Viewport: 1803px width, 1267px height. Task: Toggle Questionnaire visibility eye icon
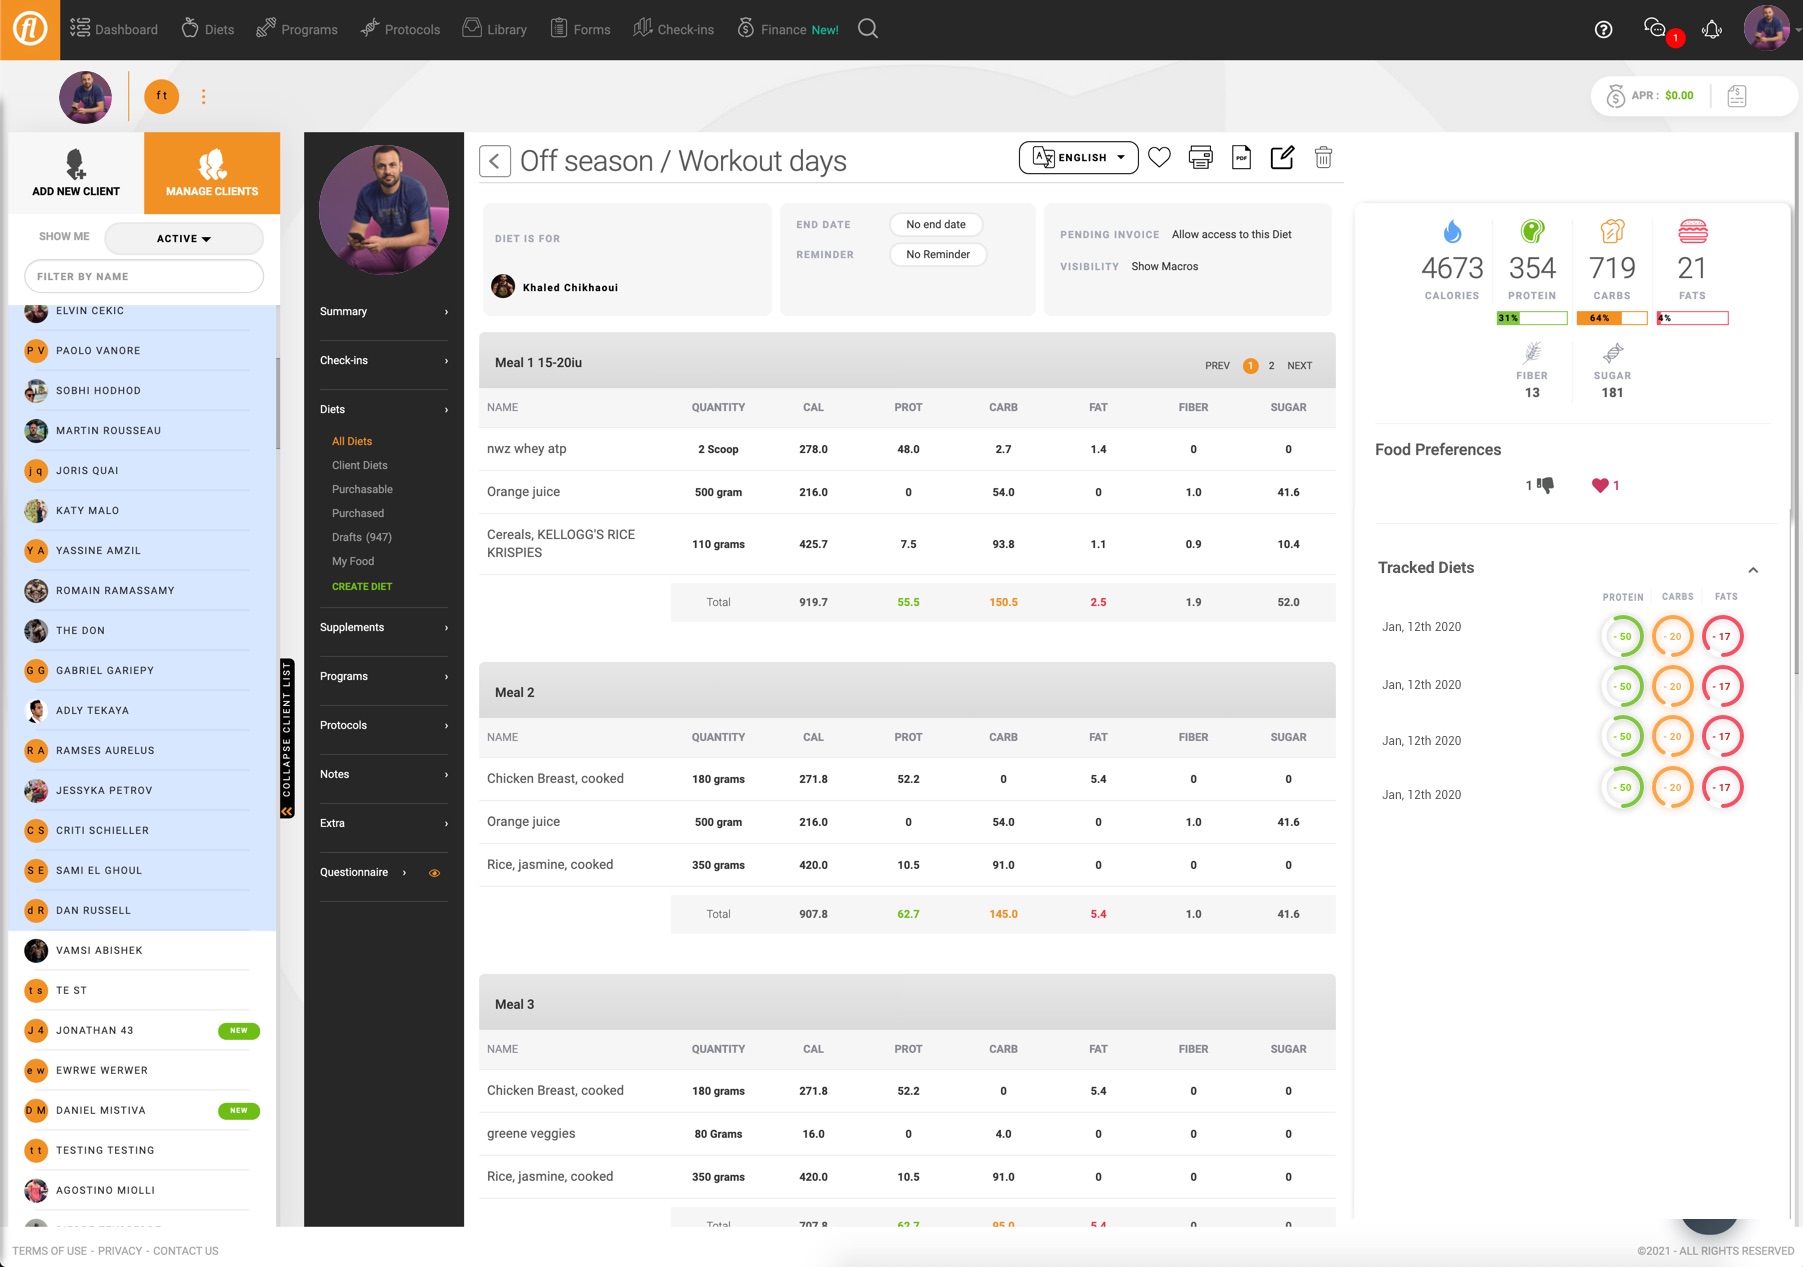434,872
